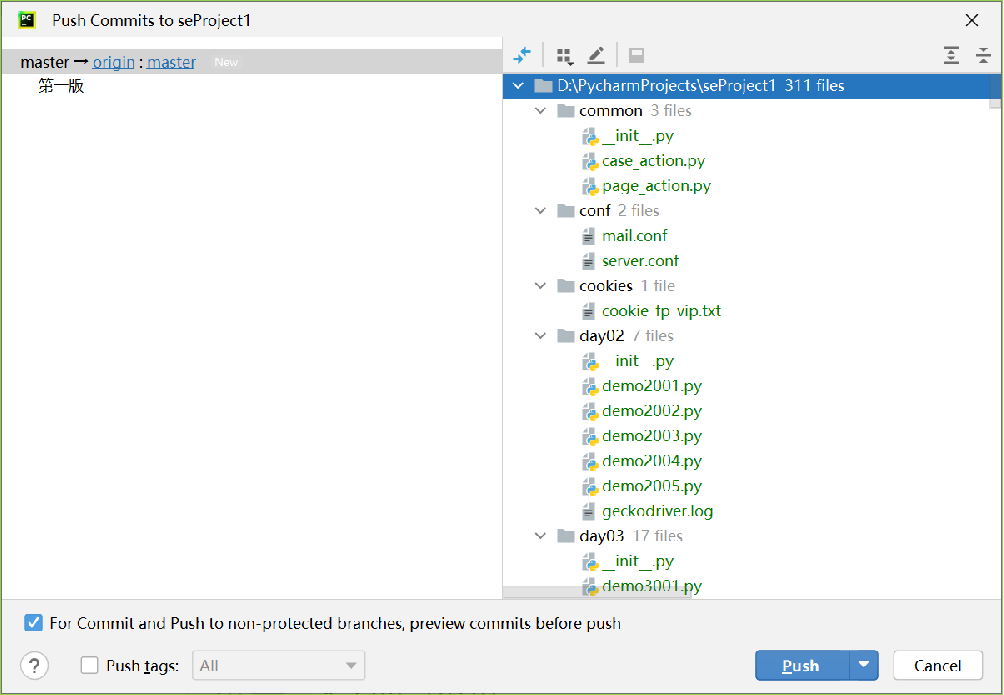Click the common folder icon
Viewport: 1004px width, 695px height.
565,111
